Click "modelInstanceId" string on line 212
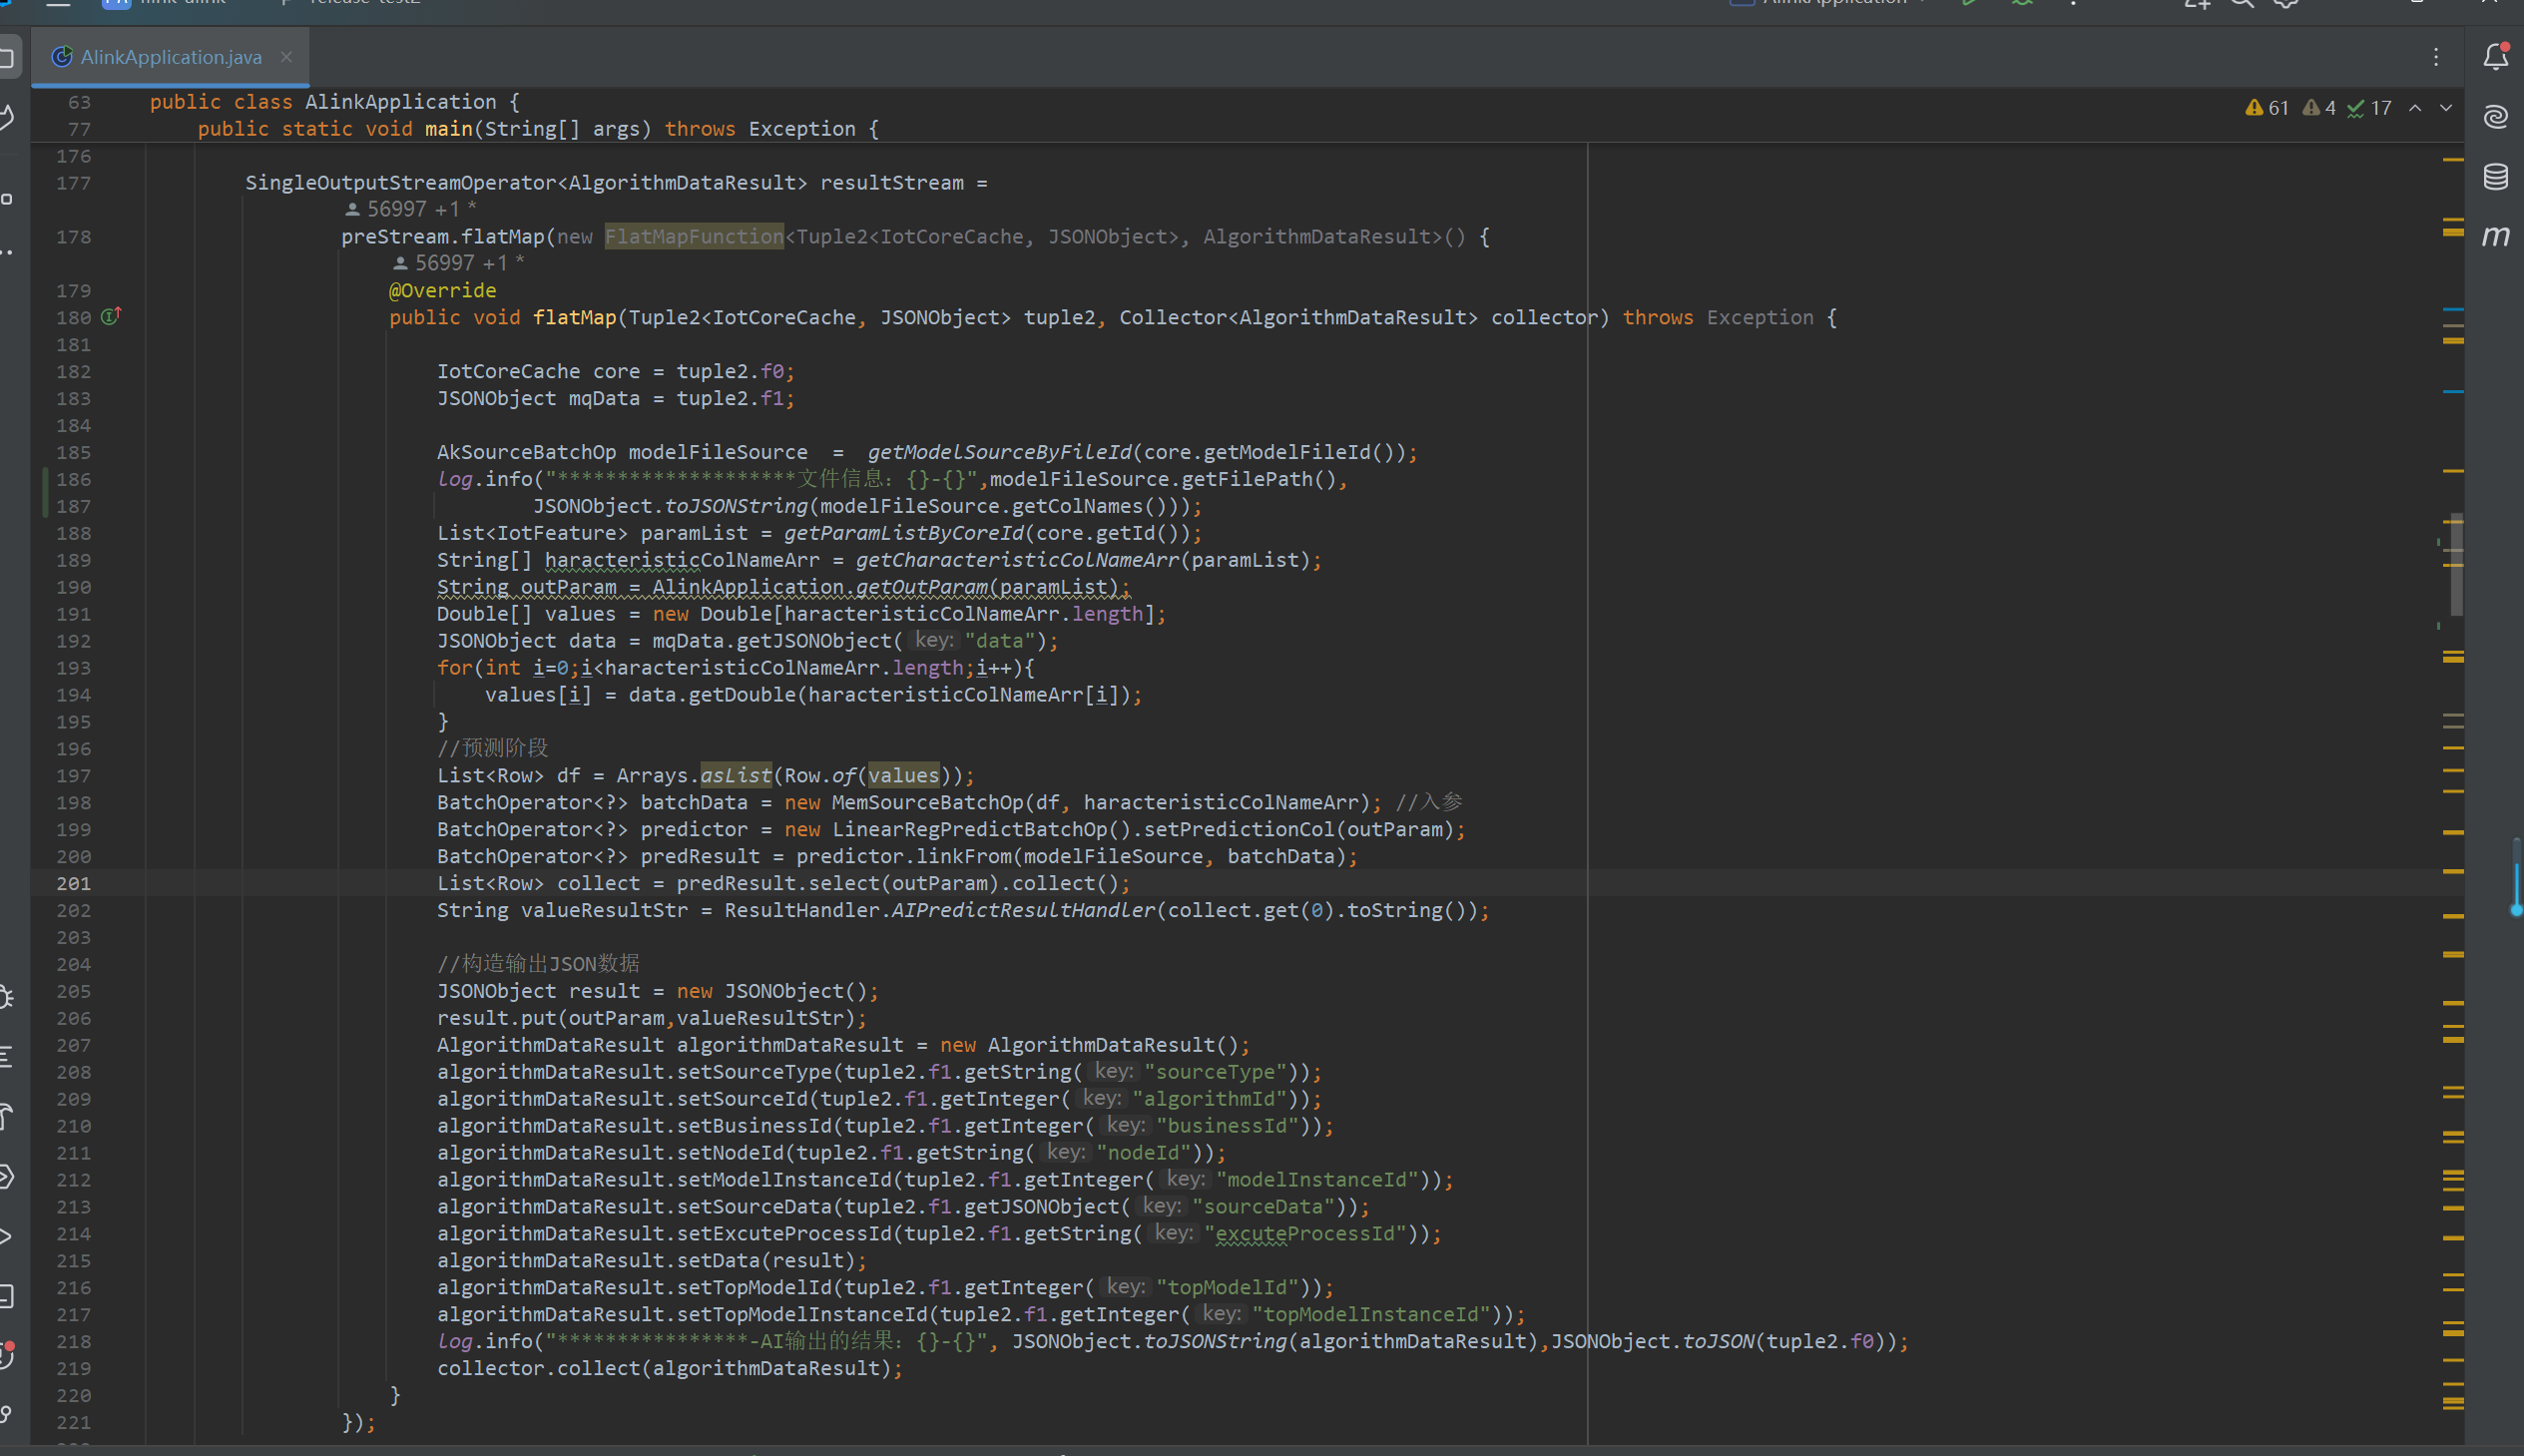Image resolution: width=2524 pixels, height=1456 pixels. coord(1318,1180)
